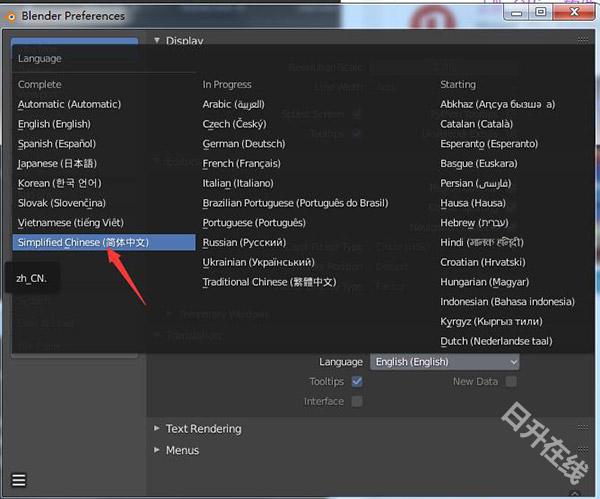Choose Hindi language option
The image size is (600, 499).
(x=482, y=243)
